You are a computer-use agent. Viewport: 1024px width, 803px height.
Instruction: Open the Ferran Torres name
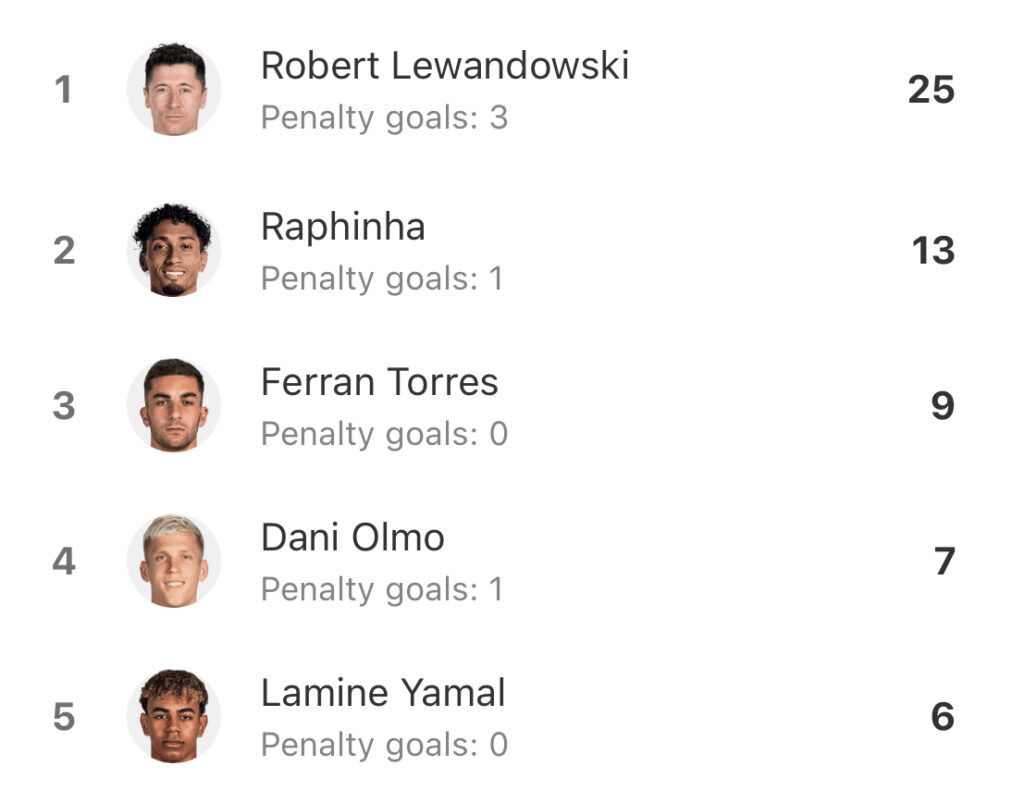(x=379, y=382)
